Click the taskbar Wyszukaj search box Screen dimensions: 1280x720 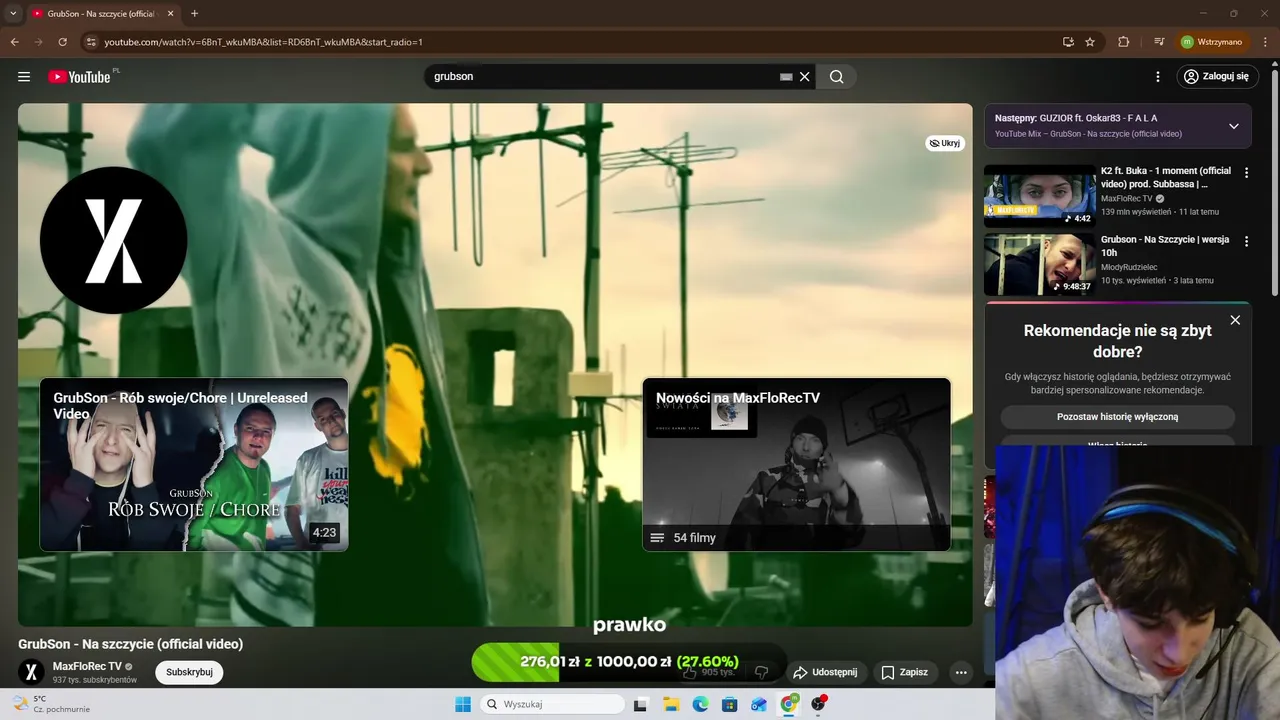pyautogui.click(x=552, y=704)
